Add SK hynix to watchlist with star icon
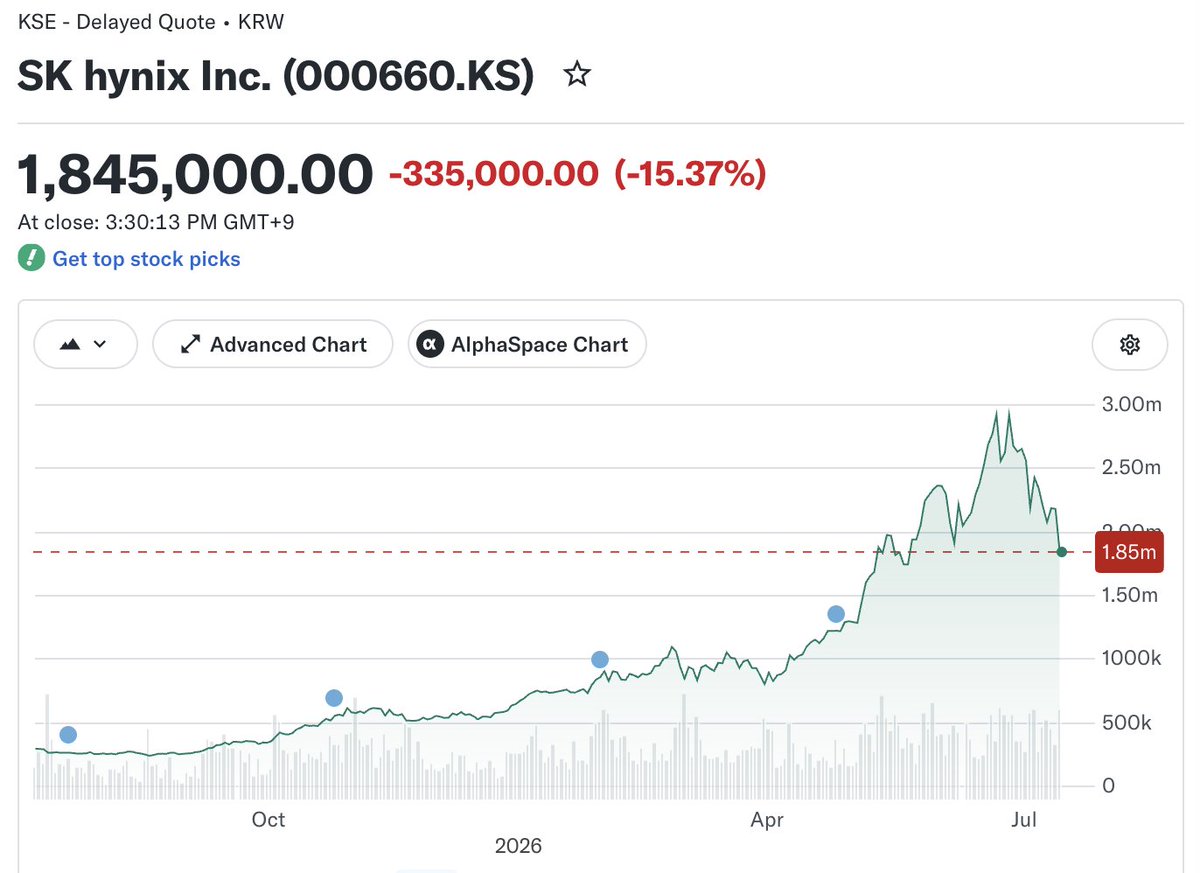This screenshot has height=873, width=1200. 577,74
